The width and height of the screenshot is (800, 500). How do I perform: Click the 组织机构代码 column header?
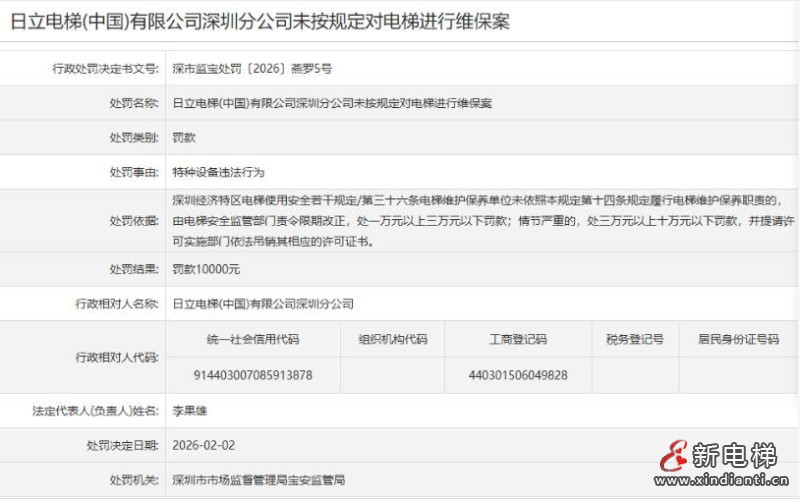click(x=393, y=339)
